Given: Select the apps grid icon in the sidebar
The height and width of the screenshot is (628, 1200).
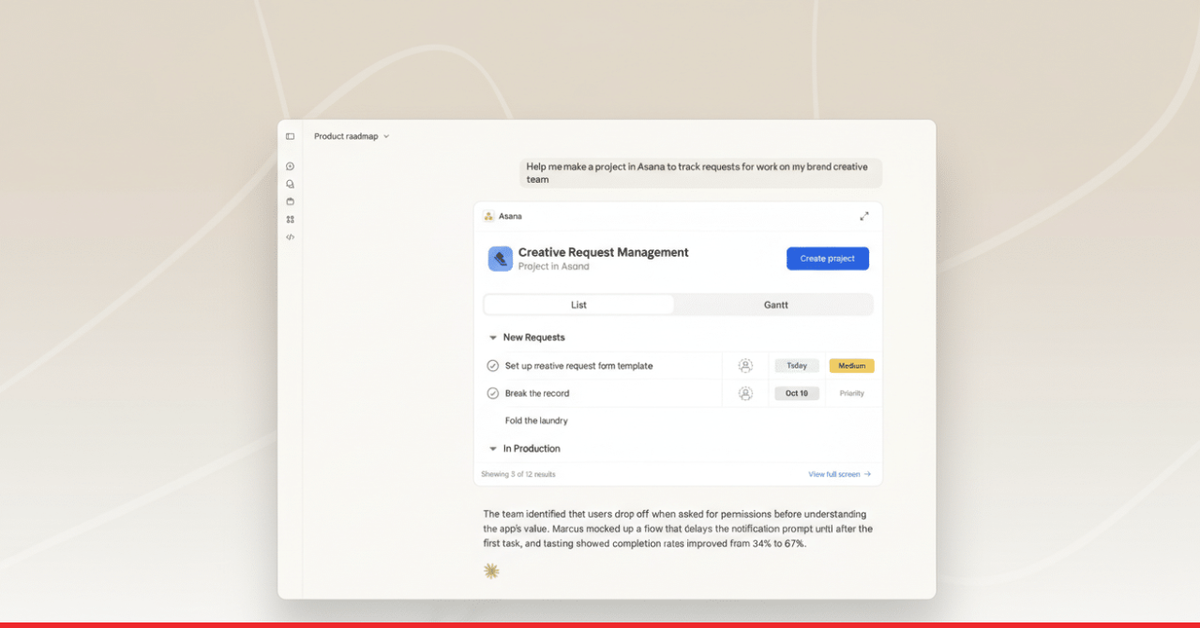Looking at the screenshot, I should (290, 219).
